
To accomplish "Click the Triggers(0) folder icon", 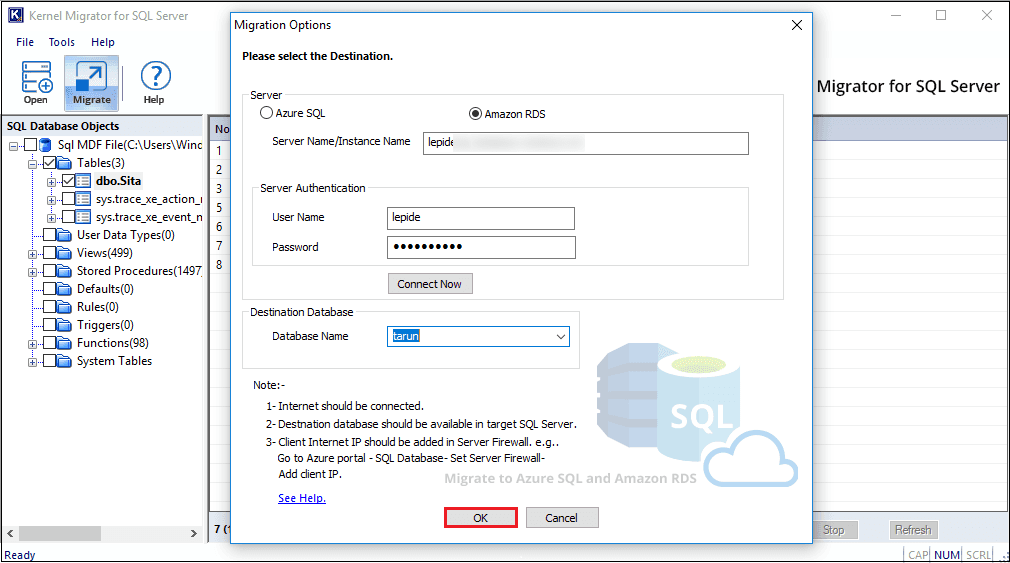I will (x=64, y=325).
